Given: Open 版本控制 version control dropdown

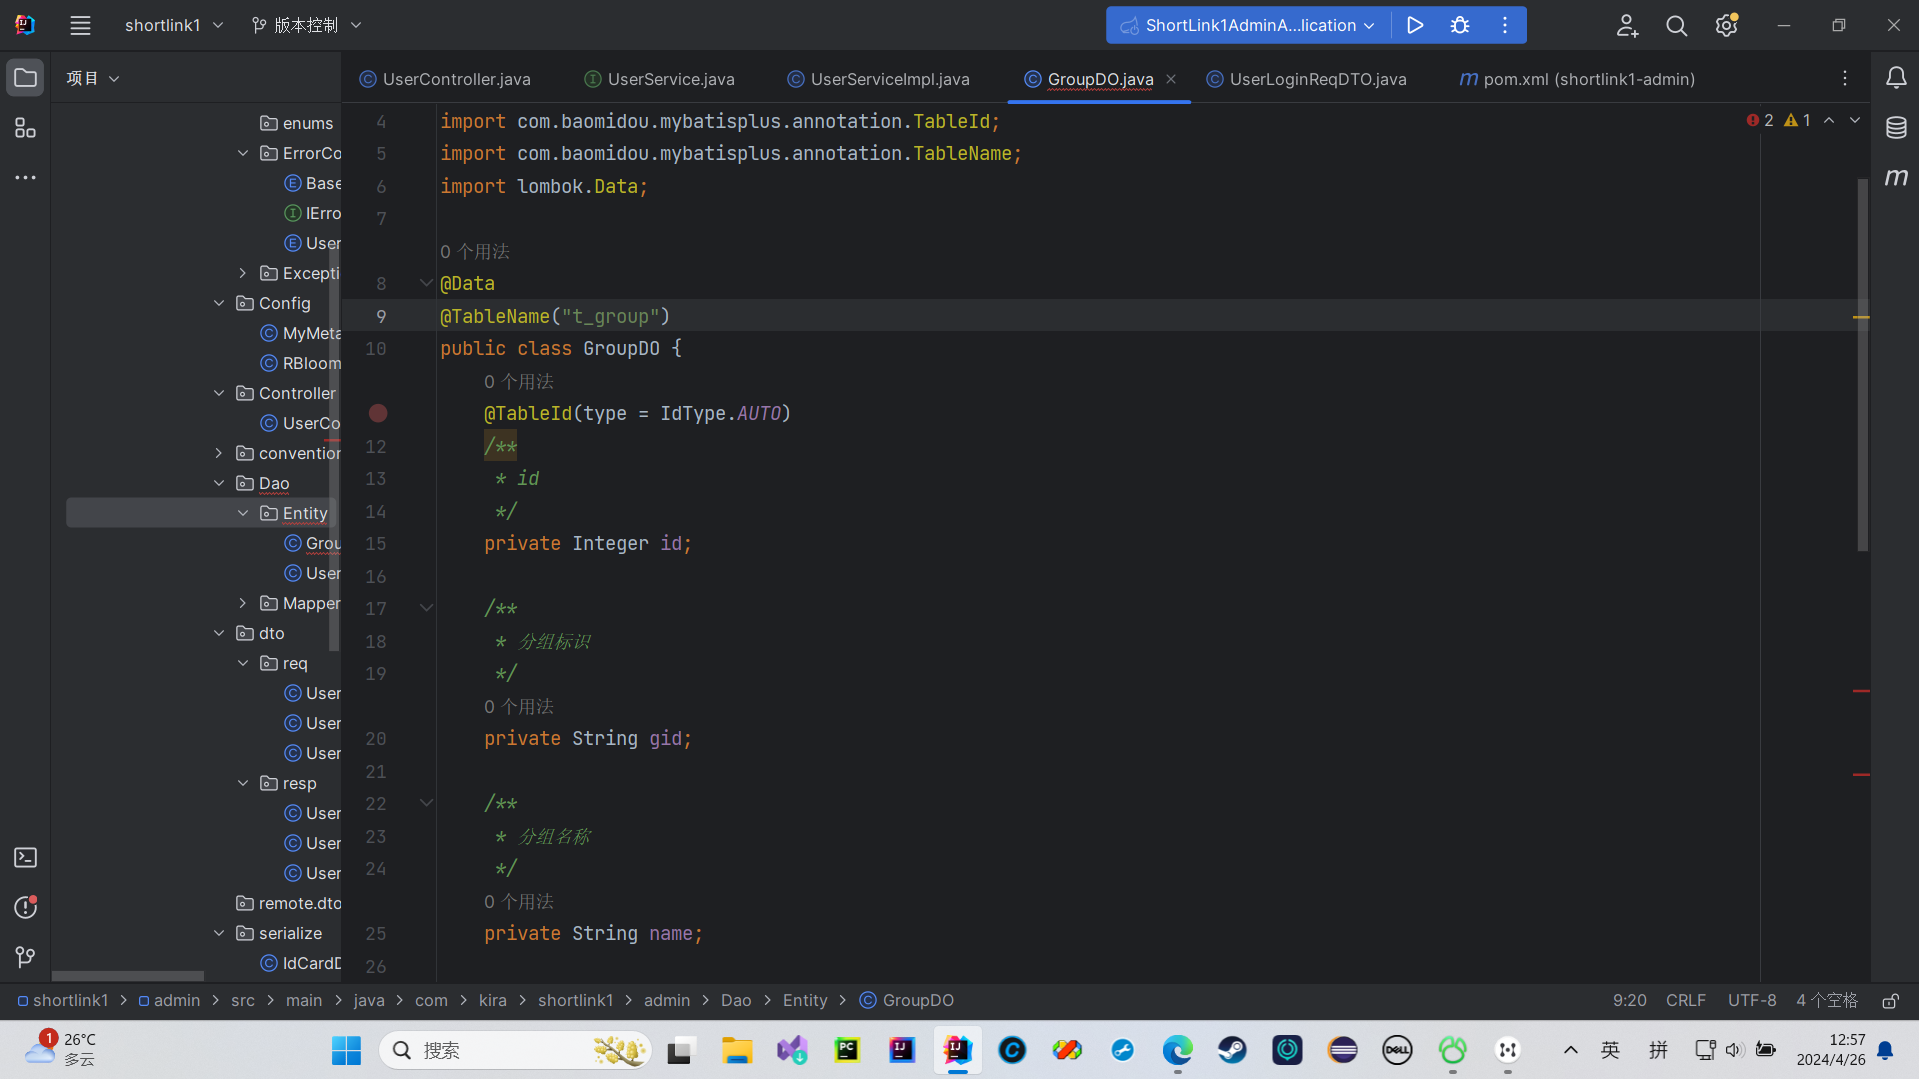Looking at the screenshot, I should (x=306, y=25).
